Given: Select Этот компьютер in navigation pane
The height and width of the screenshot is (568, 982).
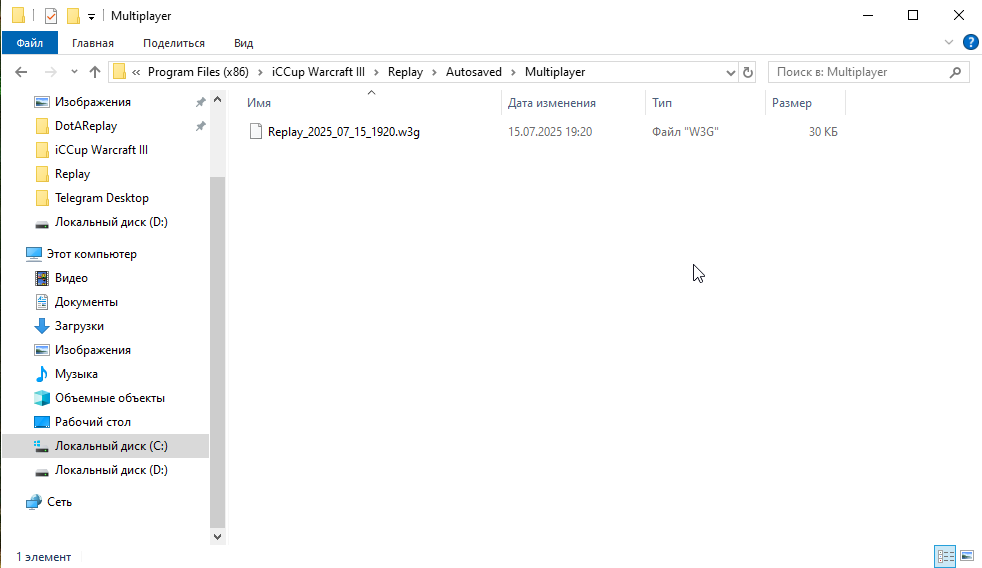Looking at the screenshot, I should tap(91, 254).
